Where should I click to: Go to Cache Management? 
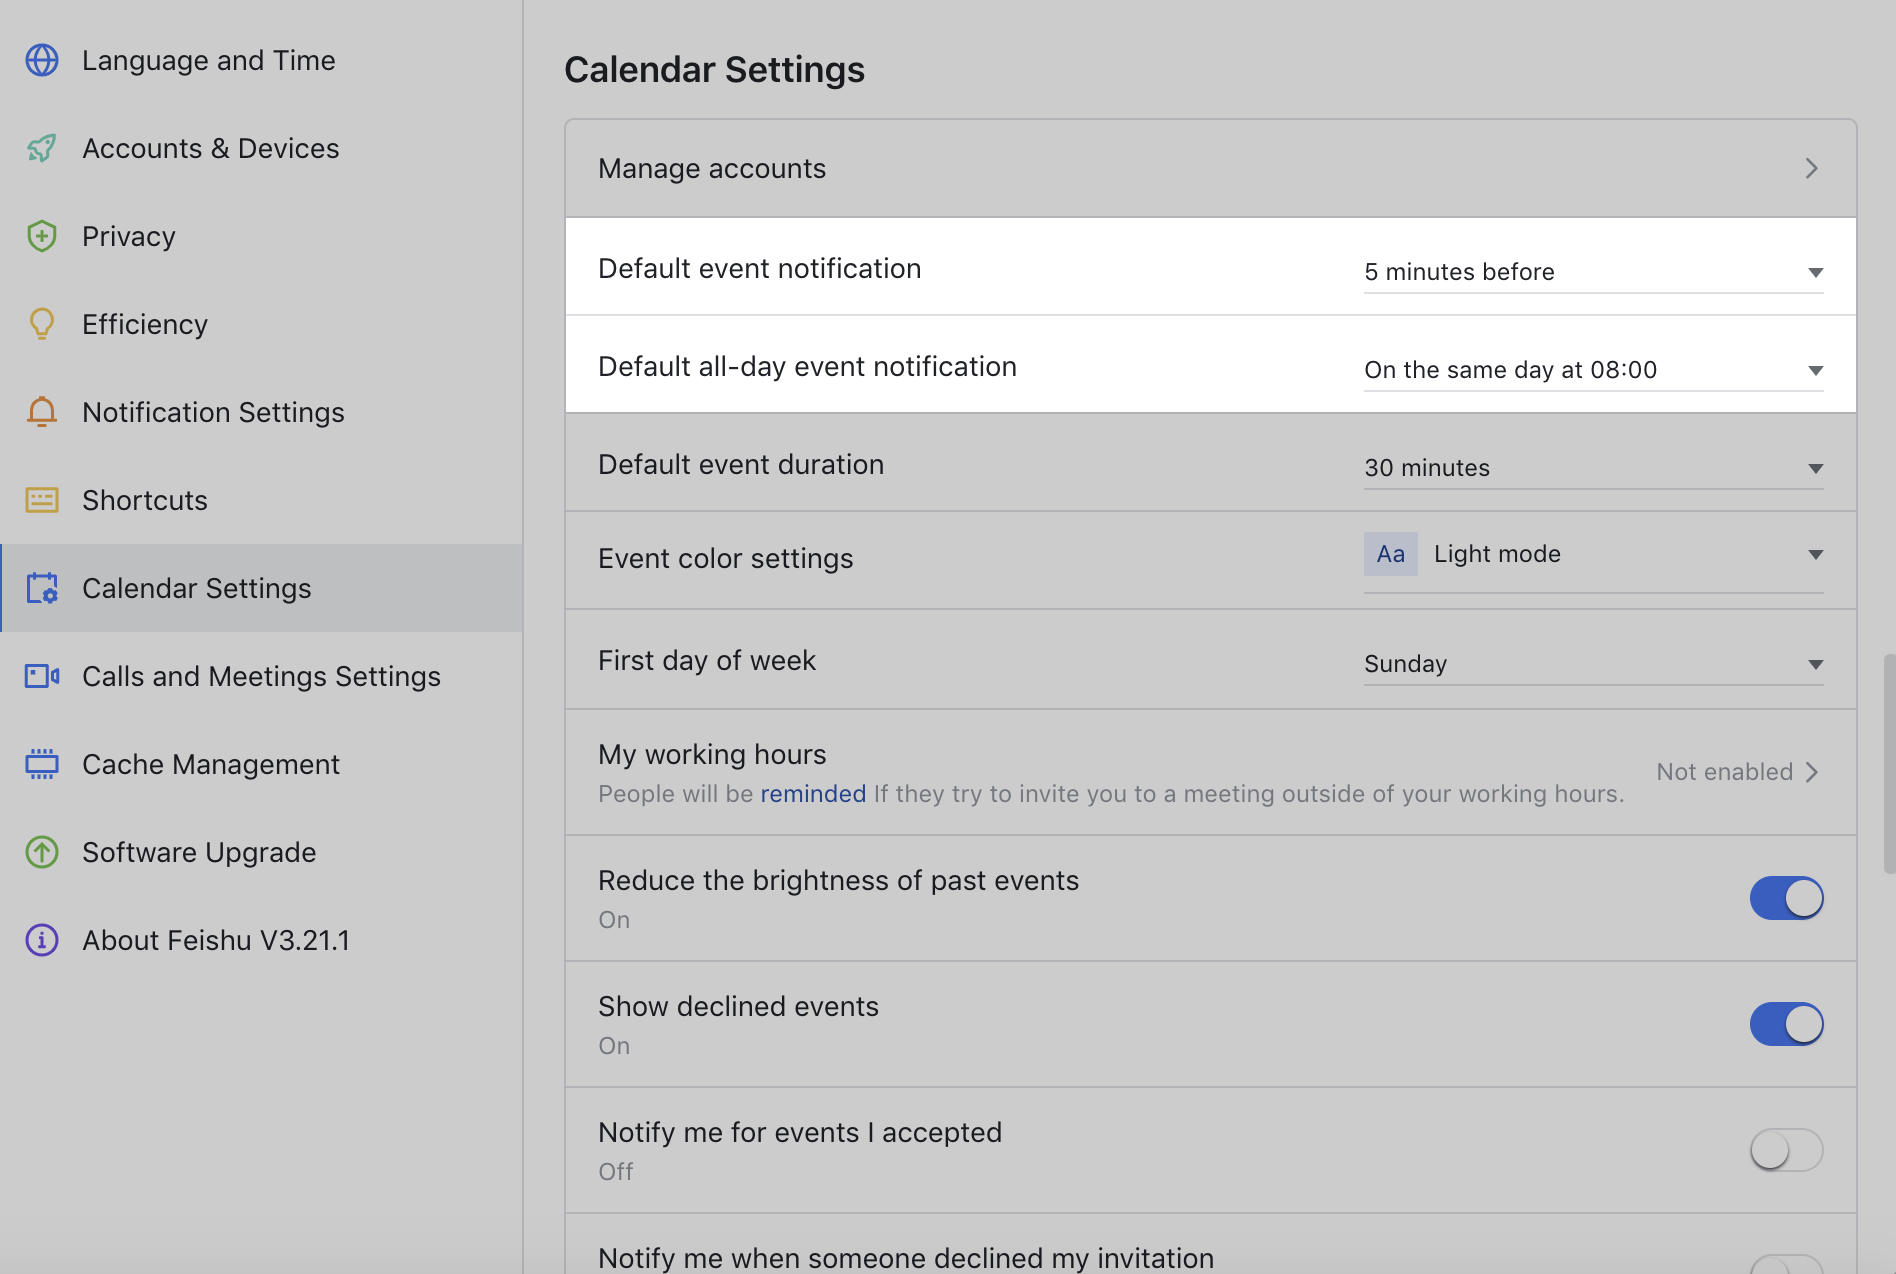point(261,764)
